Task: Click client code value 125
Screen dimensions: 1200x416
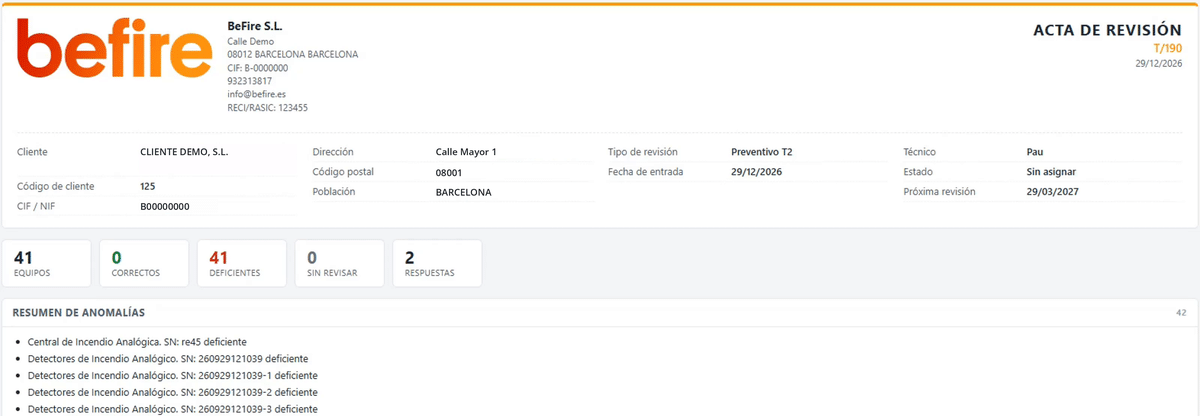Action: pyautogui.click(x=148, y=186)
